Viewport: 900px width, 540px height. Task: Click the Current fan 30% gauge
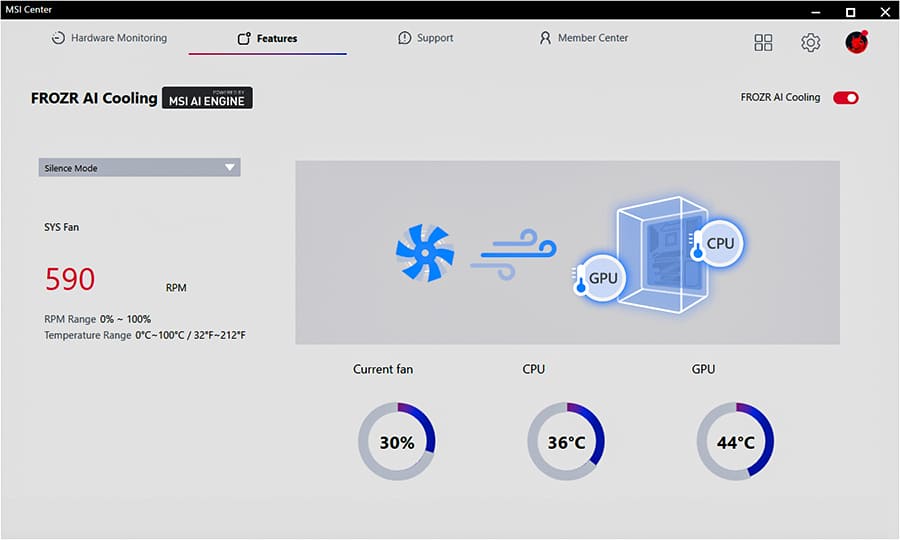(396, 442)
